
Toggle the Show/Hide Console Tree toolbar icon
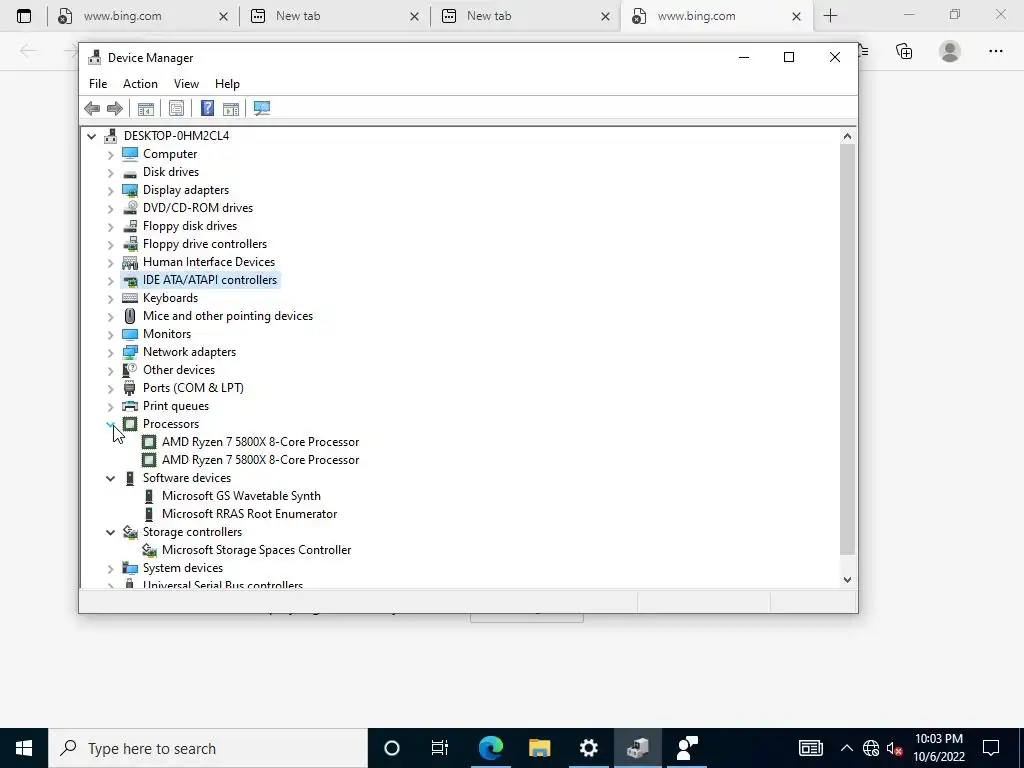point(146,108)
